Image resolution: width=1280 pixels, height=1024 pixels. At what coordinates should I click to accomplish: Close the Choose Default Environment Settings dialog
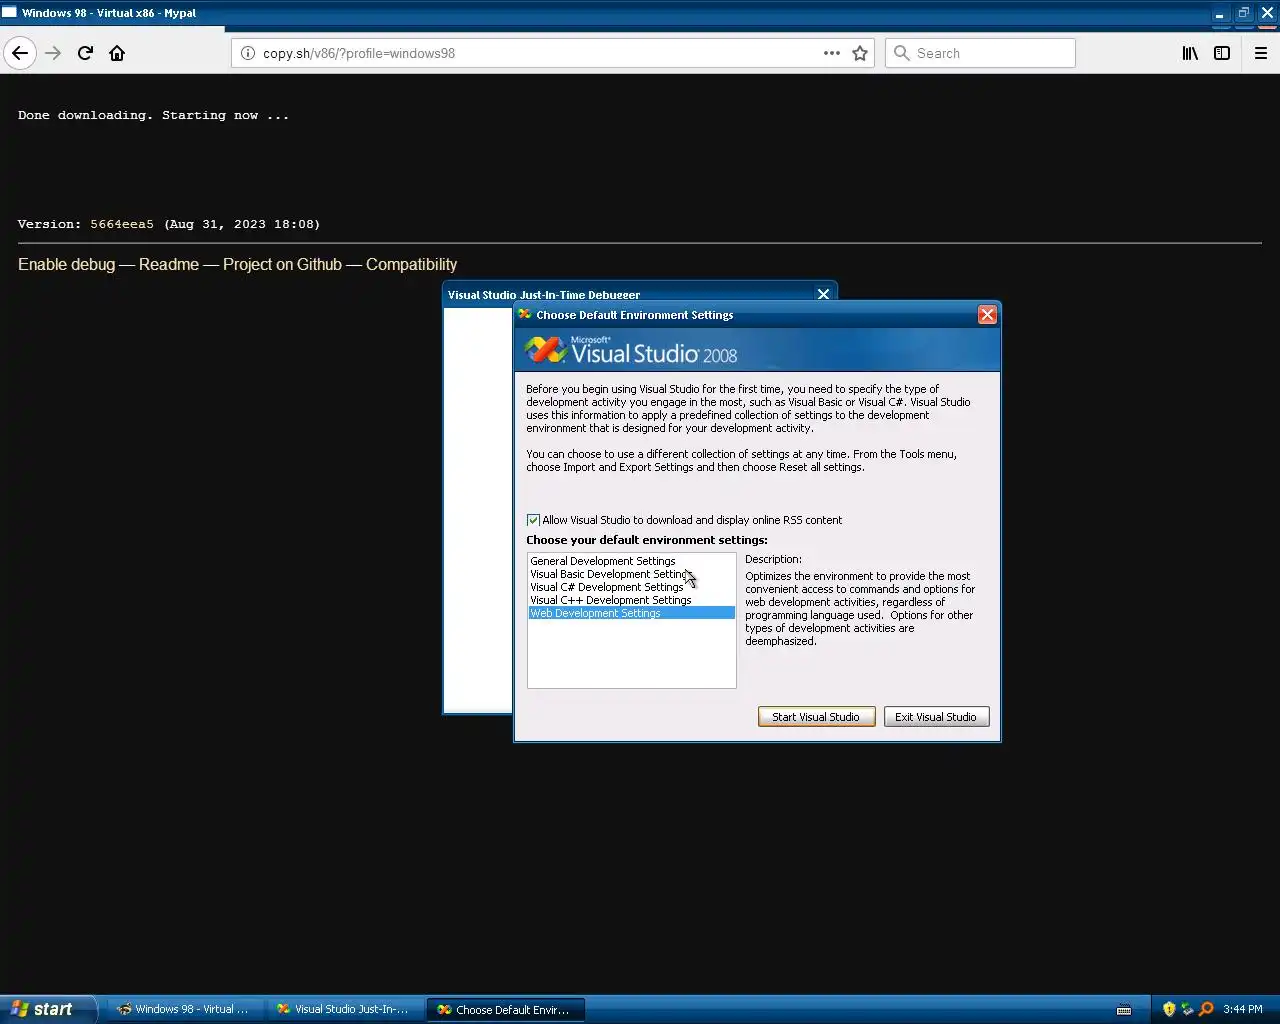pos(987,315)
